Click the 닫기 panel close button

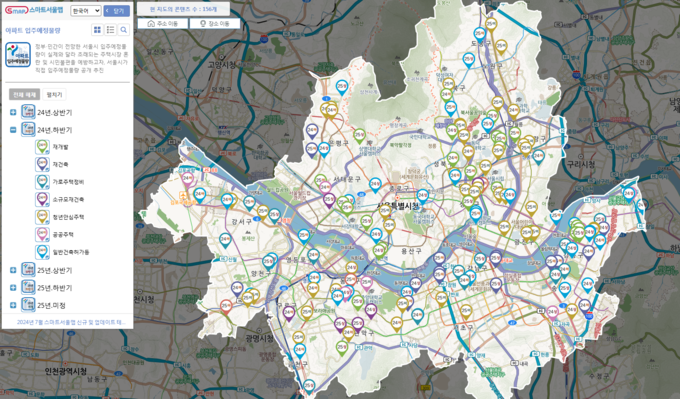[x=117, y=11]
